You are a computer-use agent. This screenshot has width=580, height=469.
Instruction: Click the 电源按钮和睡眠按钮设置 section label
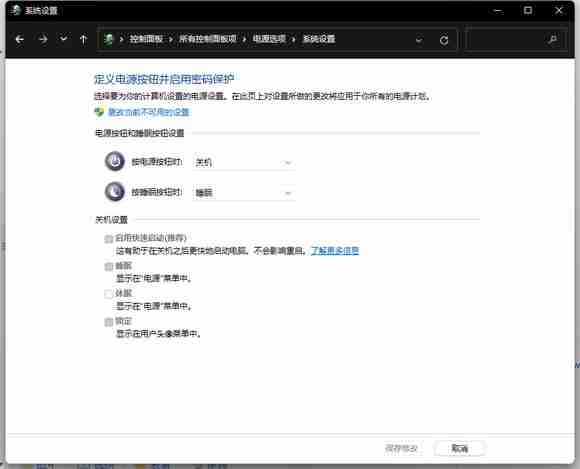[140, 133]
